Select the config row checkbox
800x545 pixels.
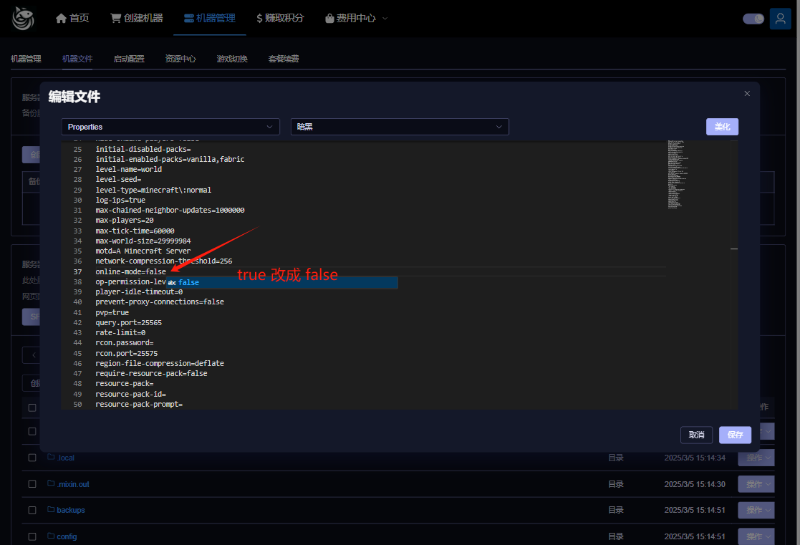coord(32,536)
